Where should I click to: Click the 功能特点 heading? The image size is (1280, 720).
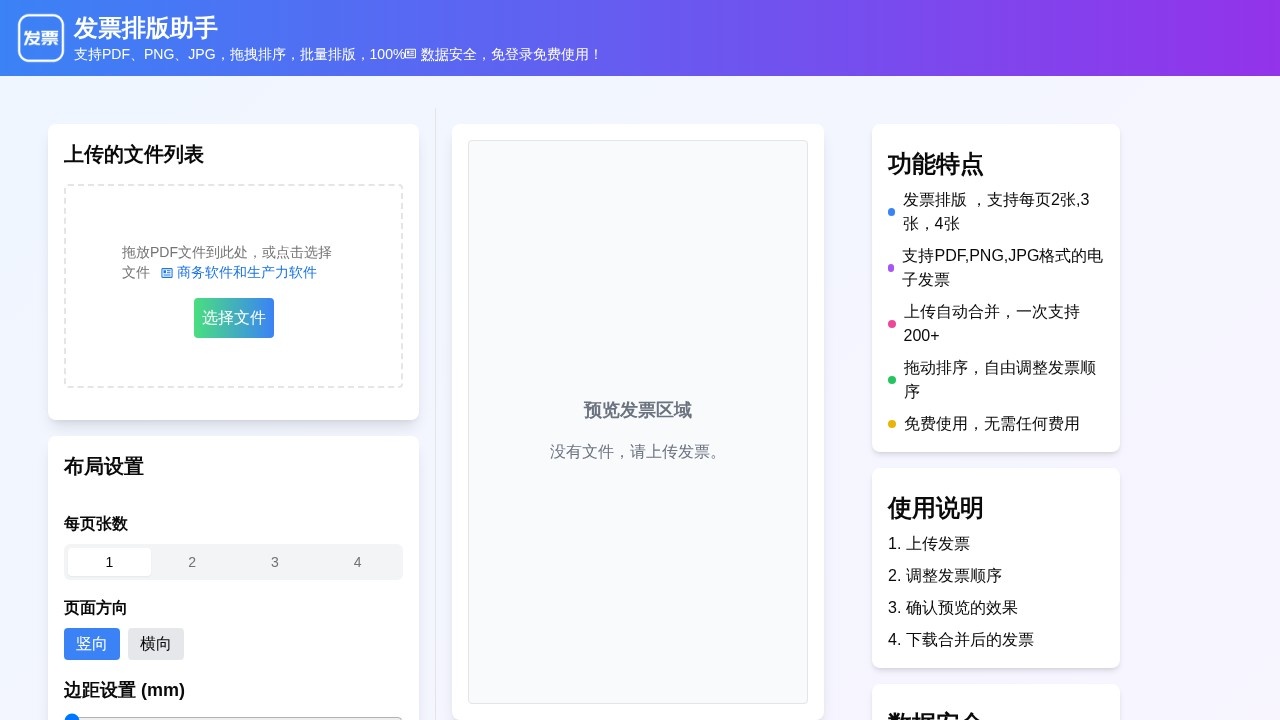936,164
